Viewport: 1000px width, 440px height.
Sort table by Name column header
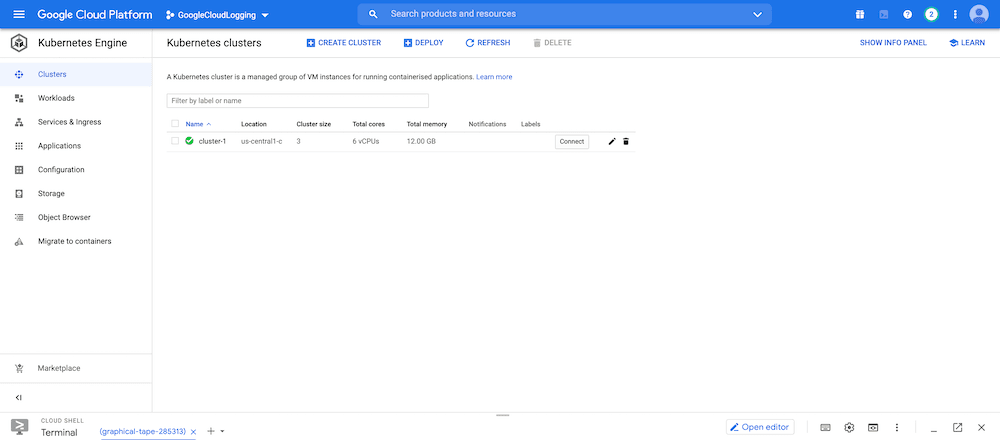[x=194, y=124]
